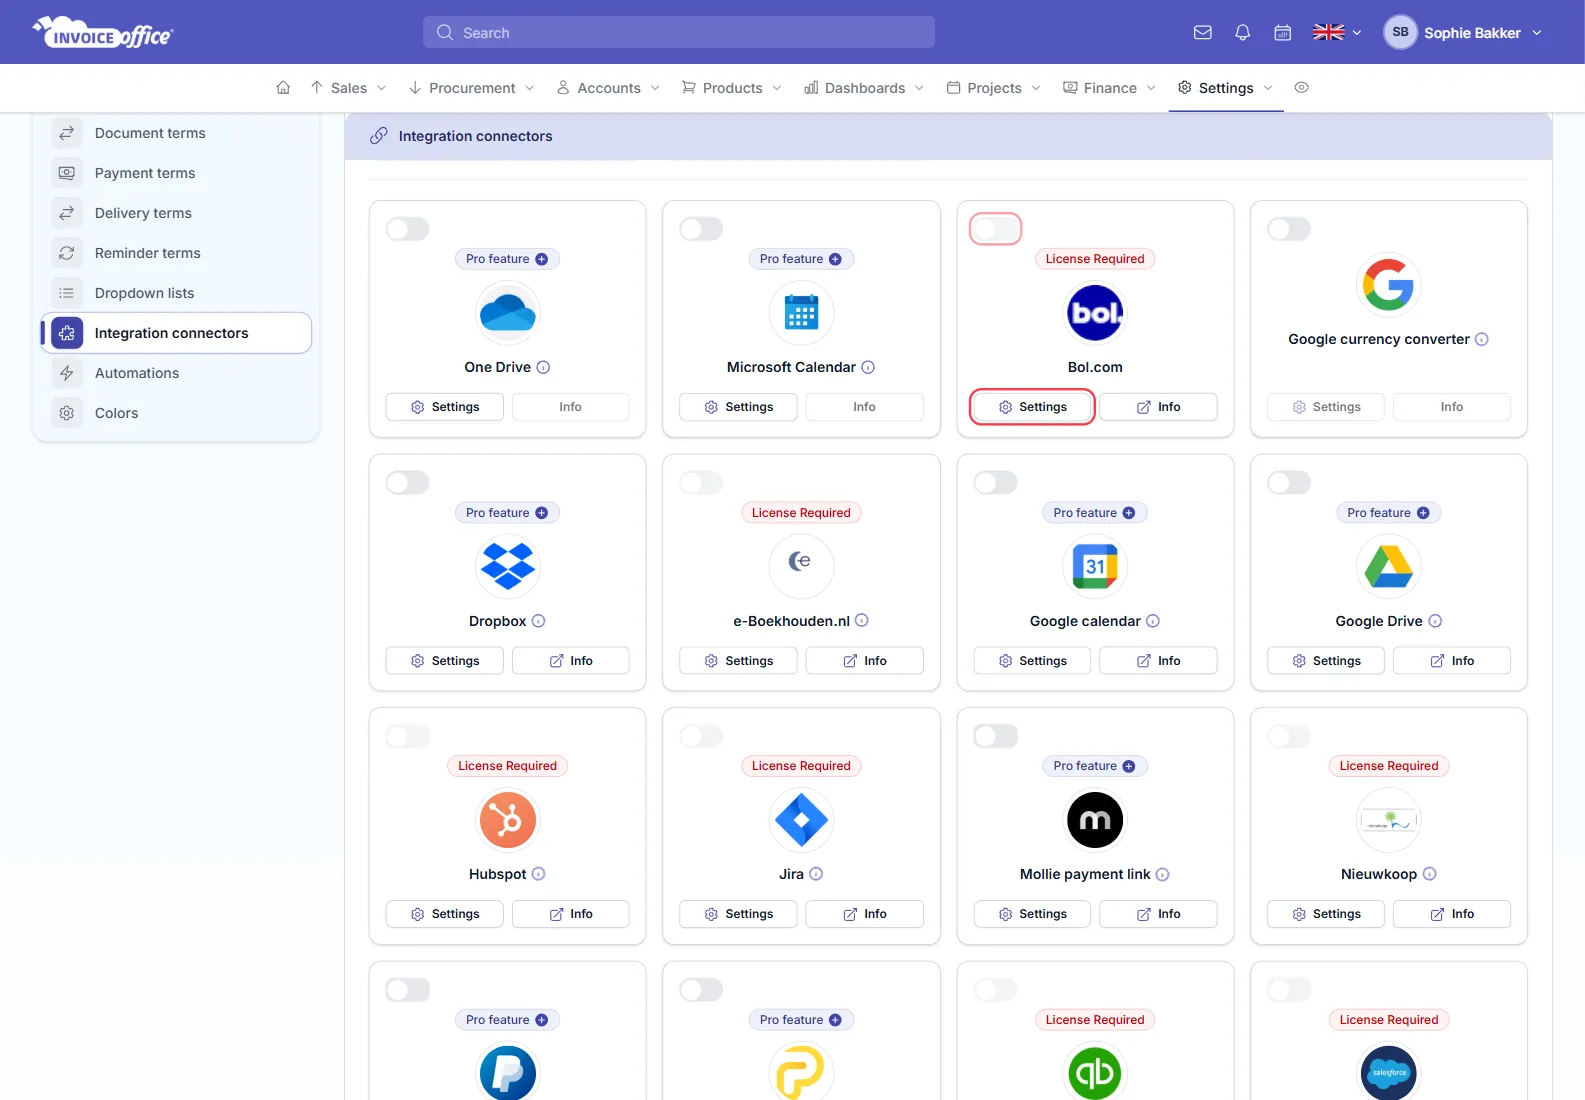1585x1100 pixels.
Task: Expand the Projects menu
Action: click(x=994, y=88)
